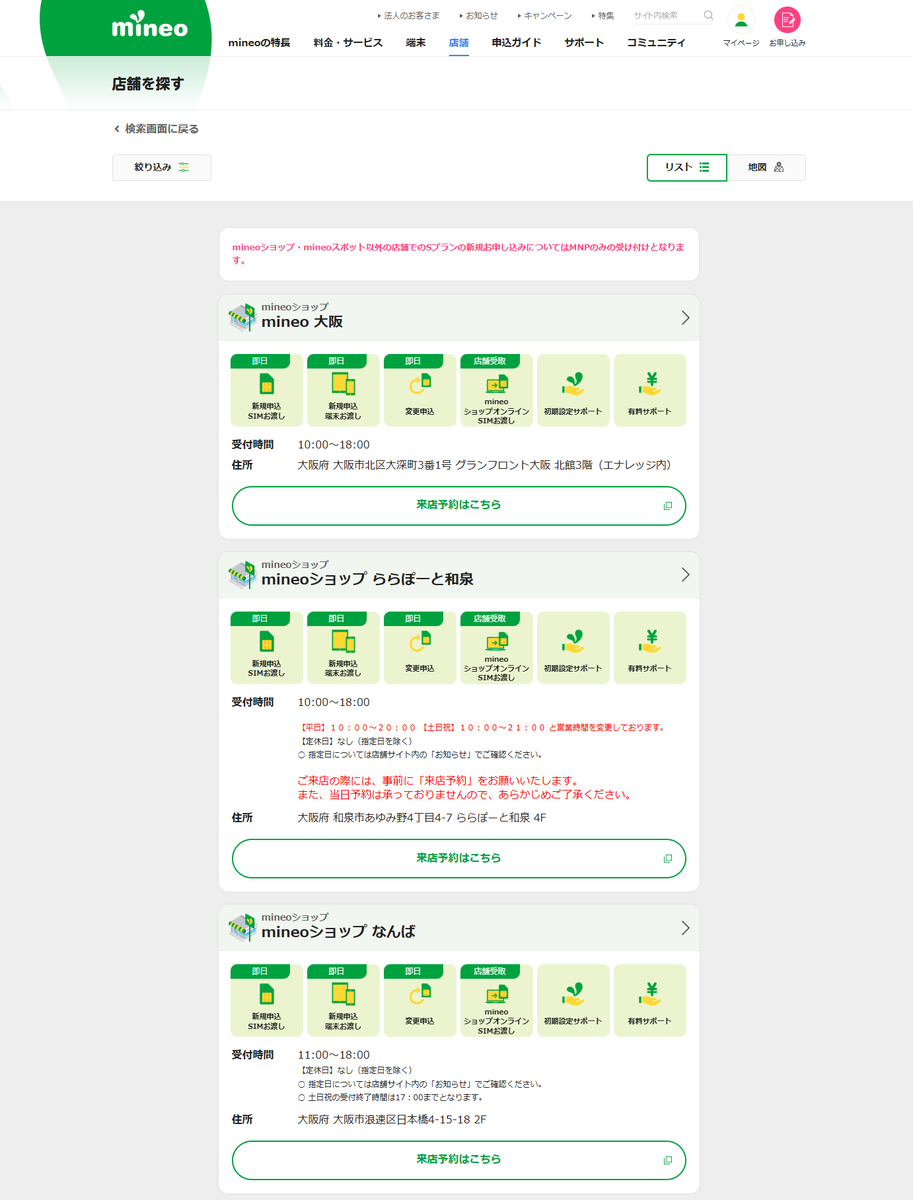
Task: Click shop building icon beside なんば
Action: pos(242,927)
